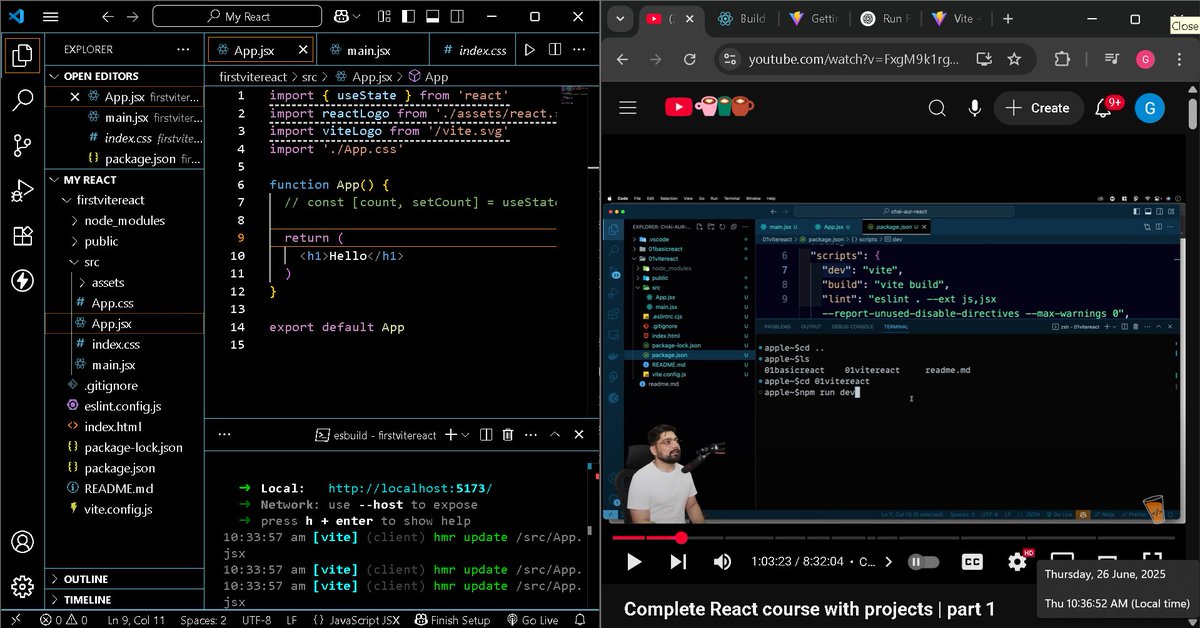Open the Explorer view in VS Code activity bar
1200x628 pixels.
[22, 55]
